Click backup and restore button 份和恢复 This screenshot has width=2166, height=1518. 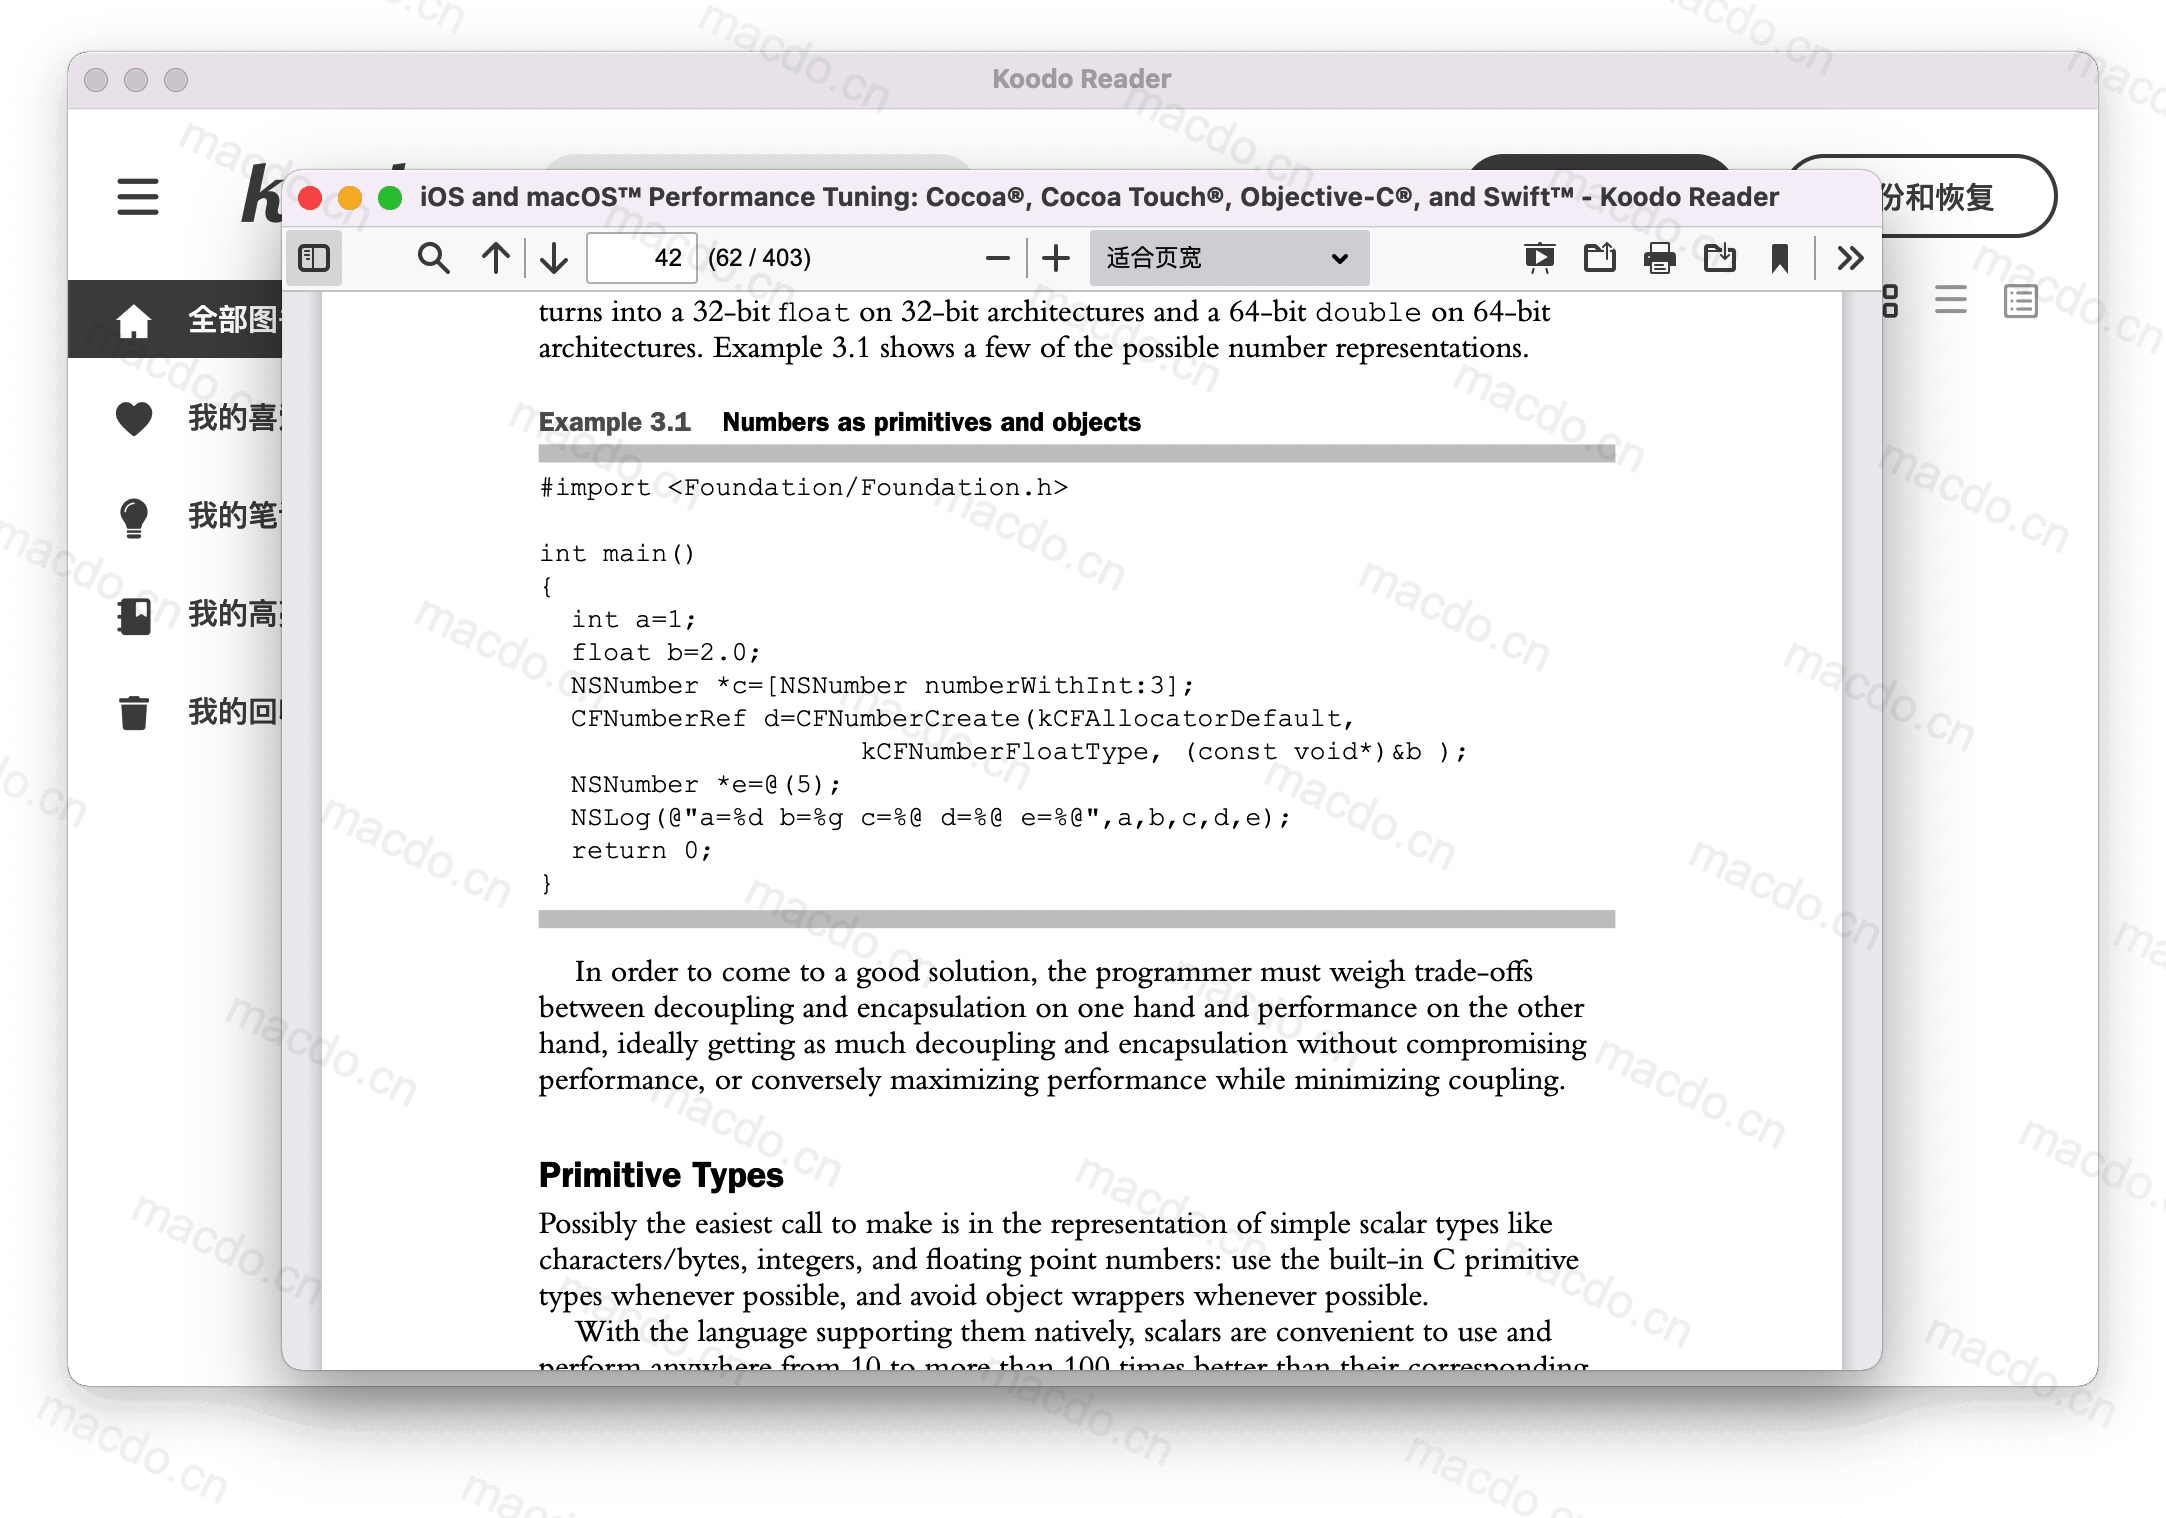1967,196
